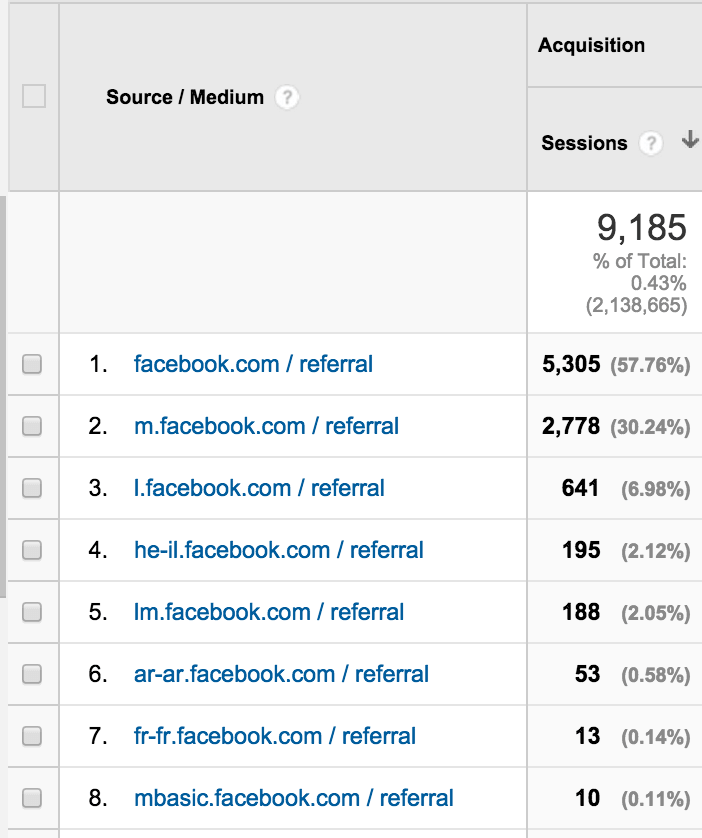The height and width of the screenshot is (838, 702).
Task: Click the Sessions sort descending arrow
Action: coord(690,139)
